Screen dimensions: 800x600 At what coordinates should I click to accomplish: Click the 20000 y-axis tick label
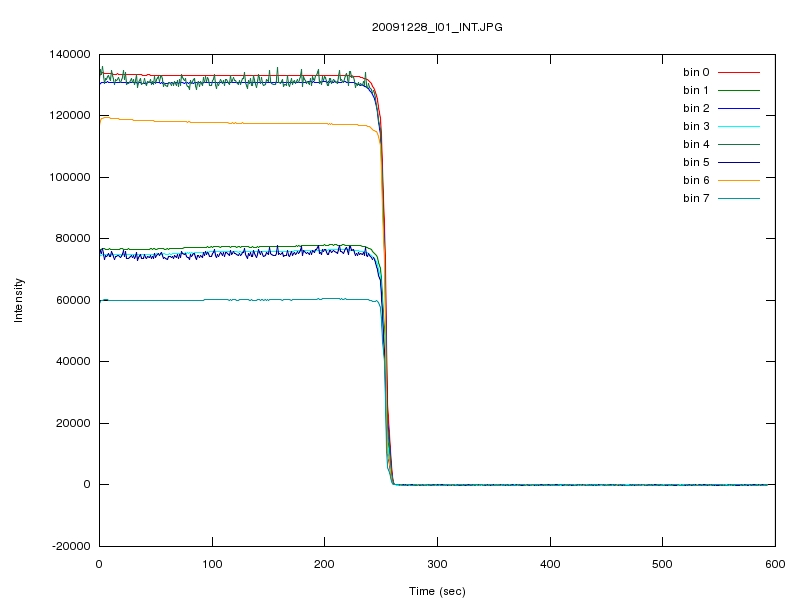73,423
